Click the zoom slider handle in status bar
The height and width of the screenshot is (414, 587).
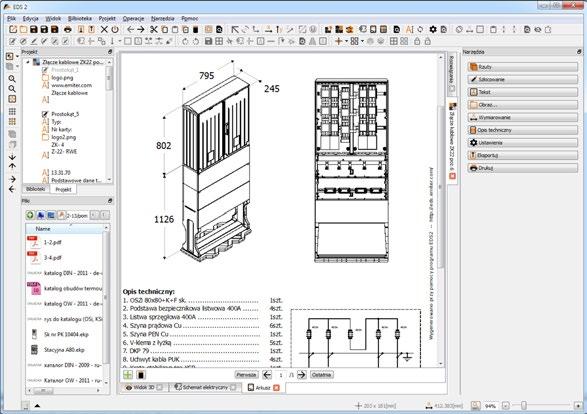tap(524, 405)
